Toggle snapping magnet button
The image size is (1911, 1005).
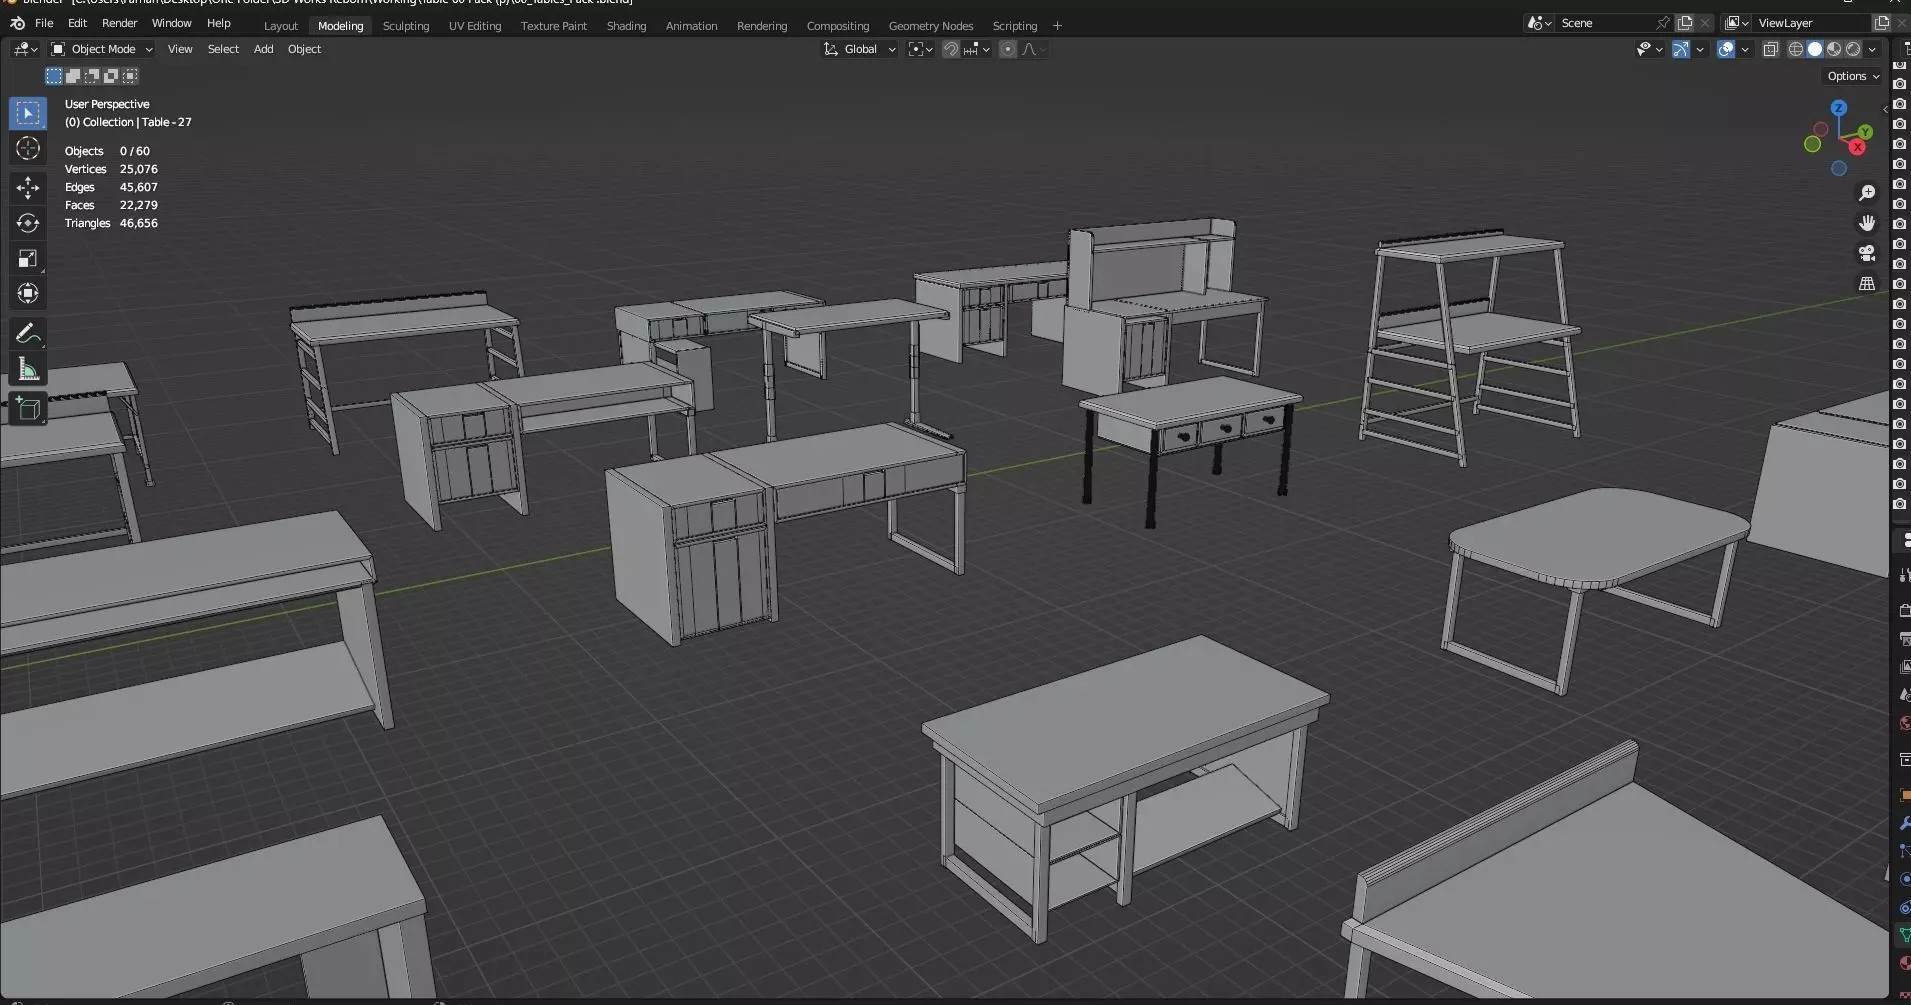coord(951,49)
